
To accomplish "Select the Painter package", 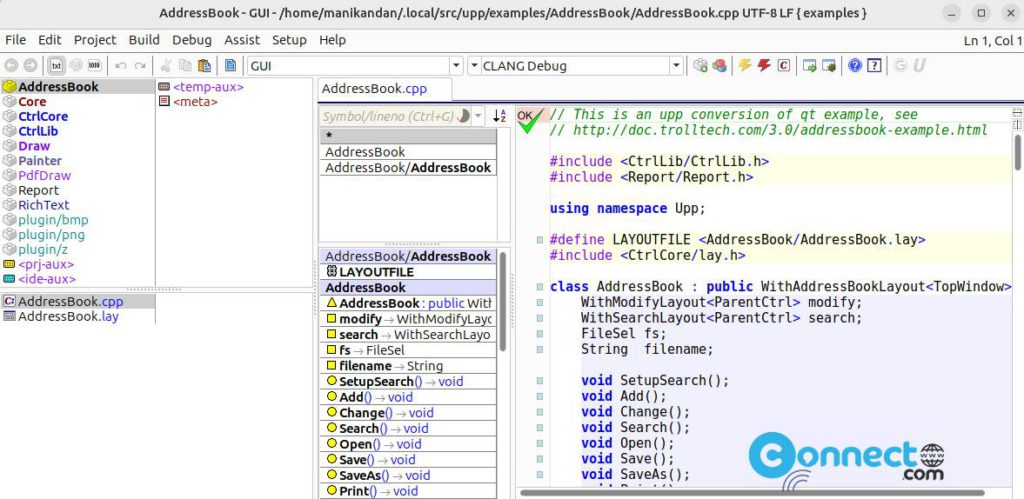I will (x=77, y=161).
